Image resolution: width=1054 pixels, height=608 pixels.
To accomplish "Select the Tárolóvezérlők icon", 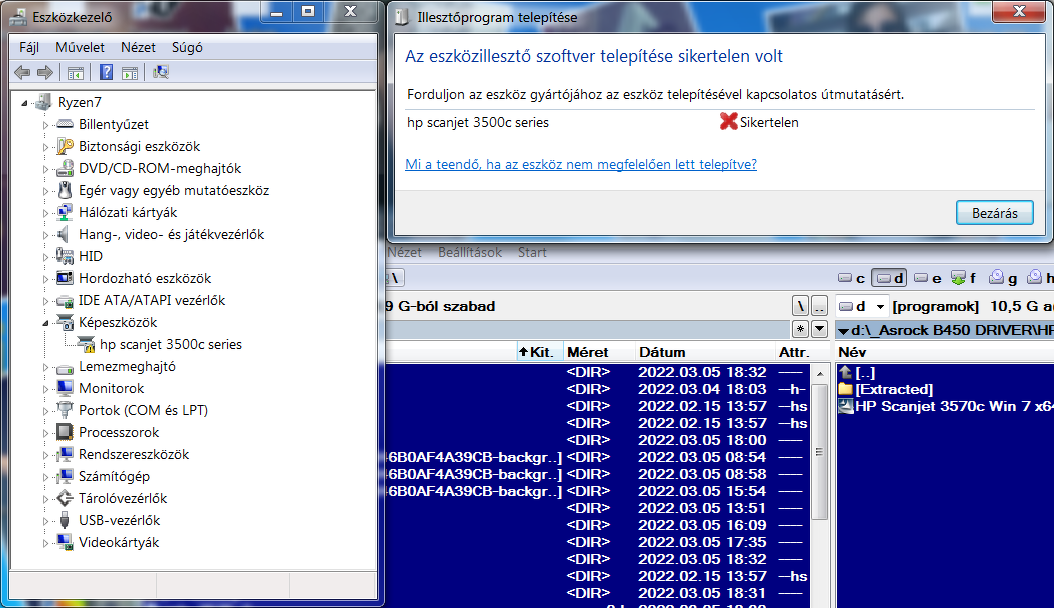I will pyautogui.click(x=65, y=498).
